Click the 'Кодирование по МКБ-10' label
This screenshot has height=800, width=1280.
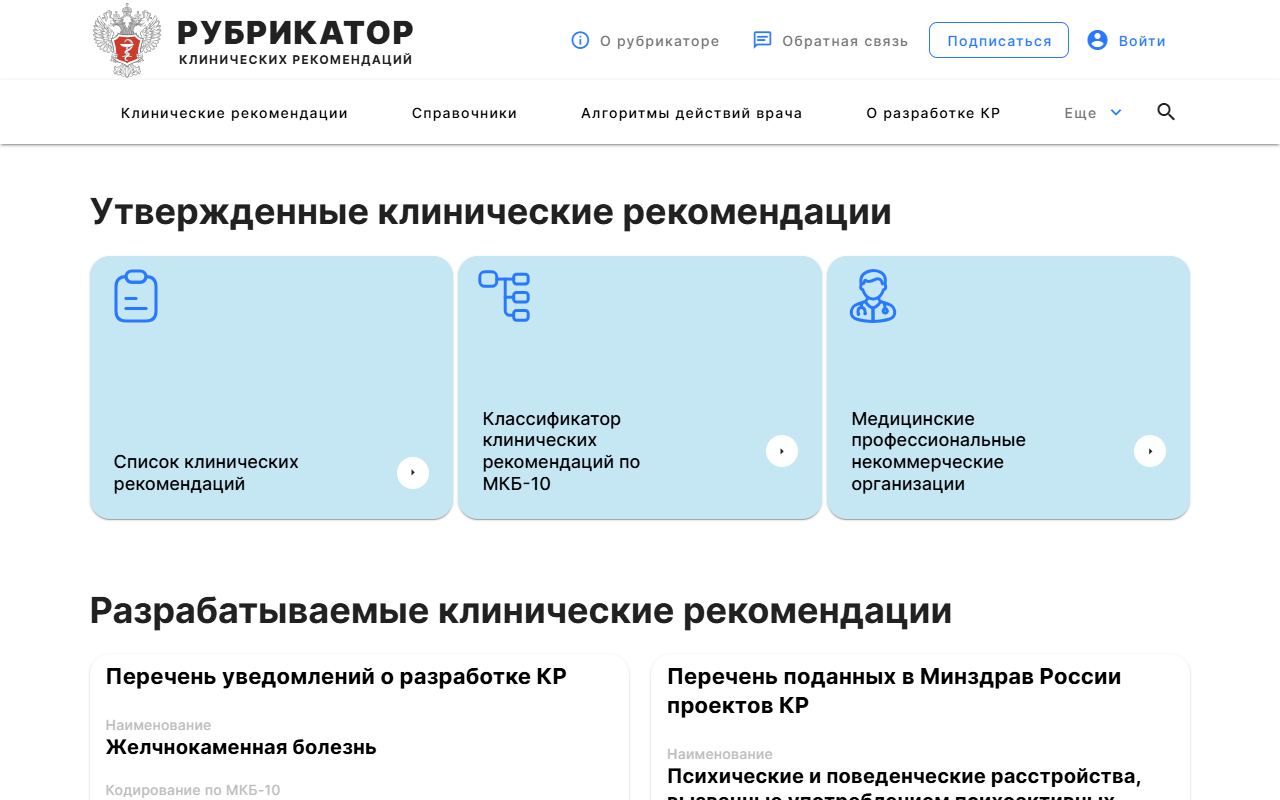193,790
